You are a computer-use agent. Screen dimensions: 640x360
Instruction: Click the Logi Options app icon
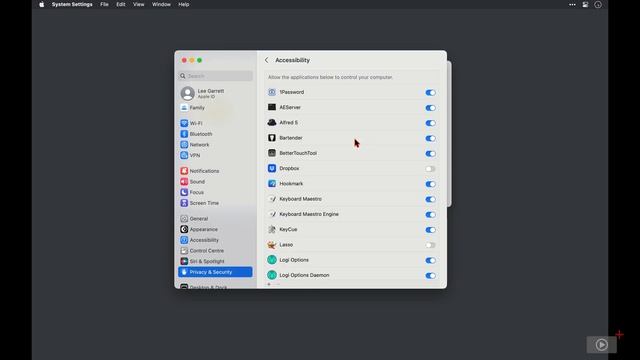click(272, 260)
